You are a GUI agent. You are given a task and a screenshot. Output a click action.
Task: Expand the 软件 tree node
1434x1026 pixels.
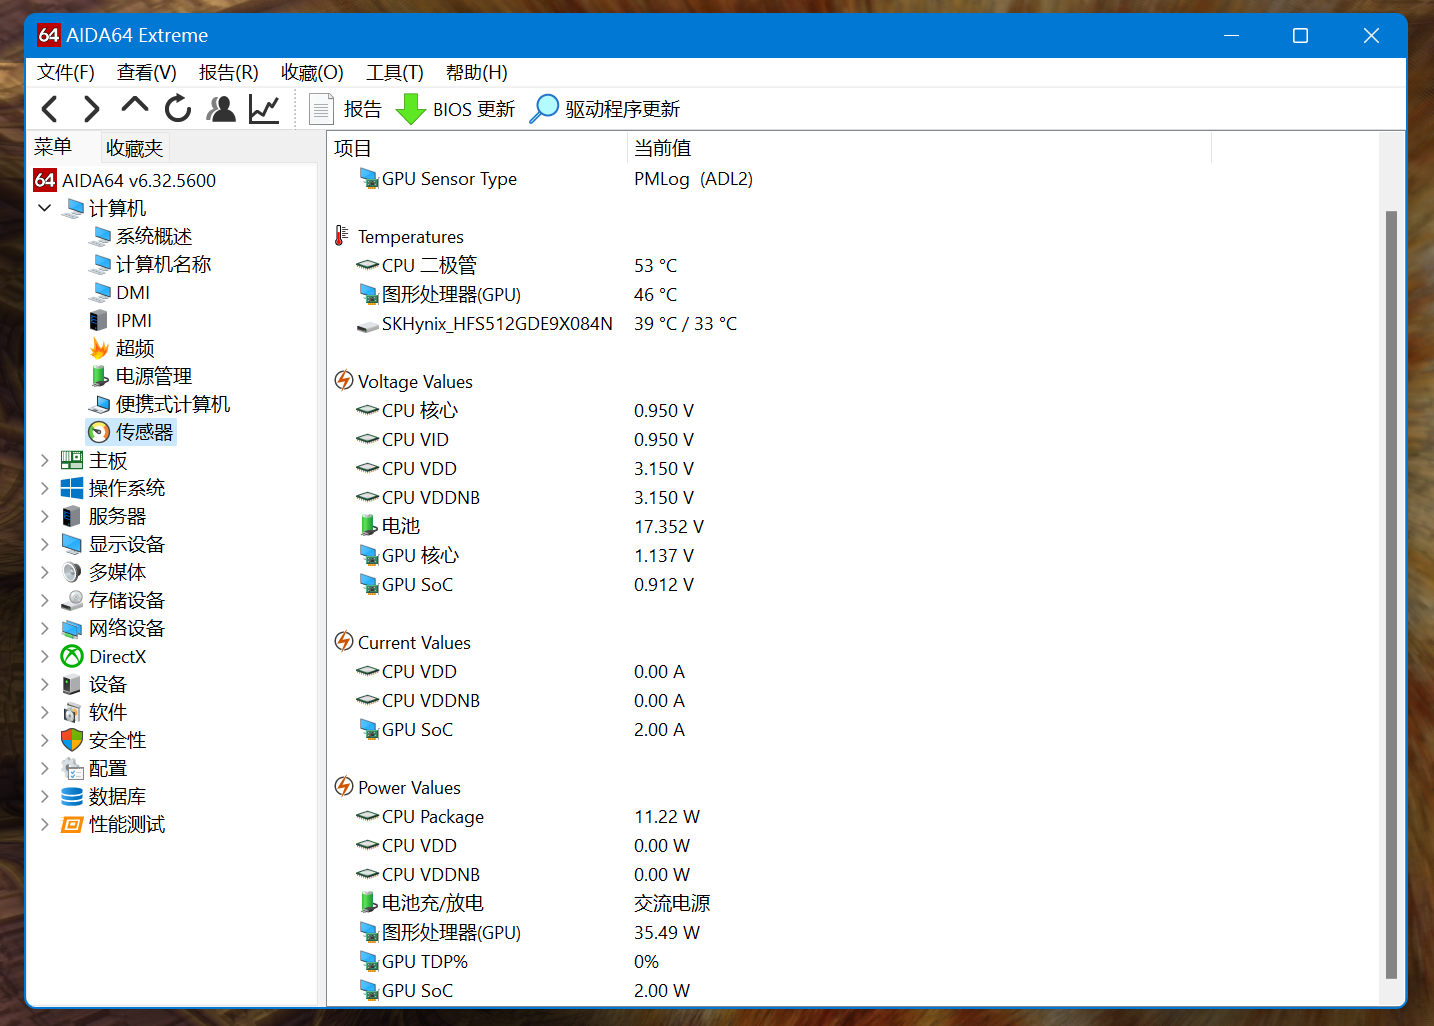pos(44,712)
